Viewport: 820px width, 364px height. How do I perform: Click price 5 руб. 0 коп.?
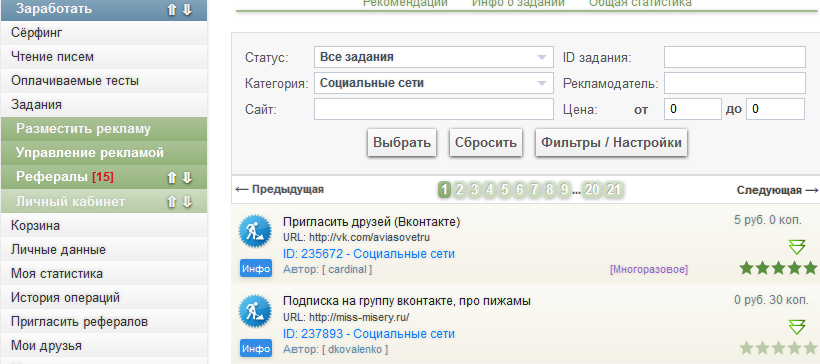[x=768, y=220]
